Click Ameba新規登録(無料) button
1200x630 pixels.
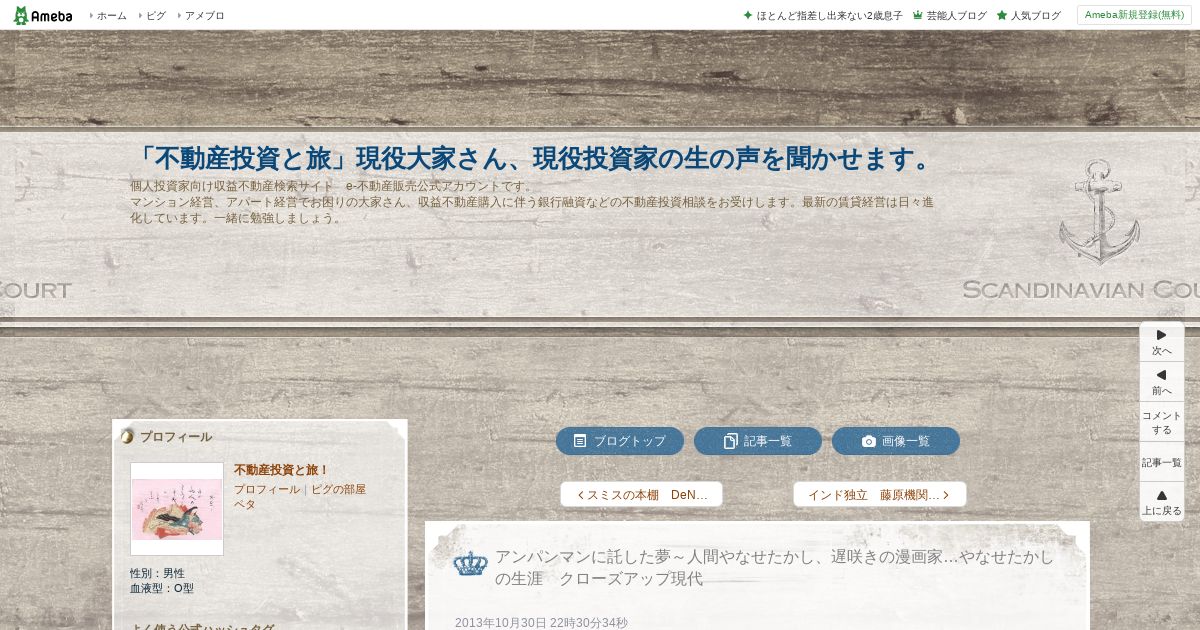point(1134,15)
